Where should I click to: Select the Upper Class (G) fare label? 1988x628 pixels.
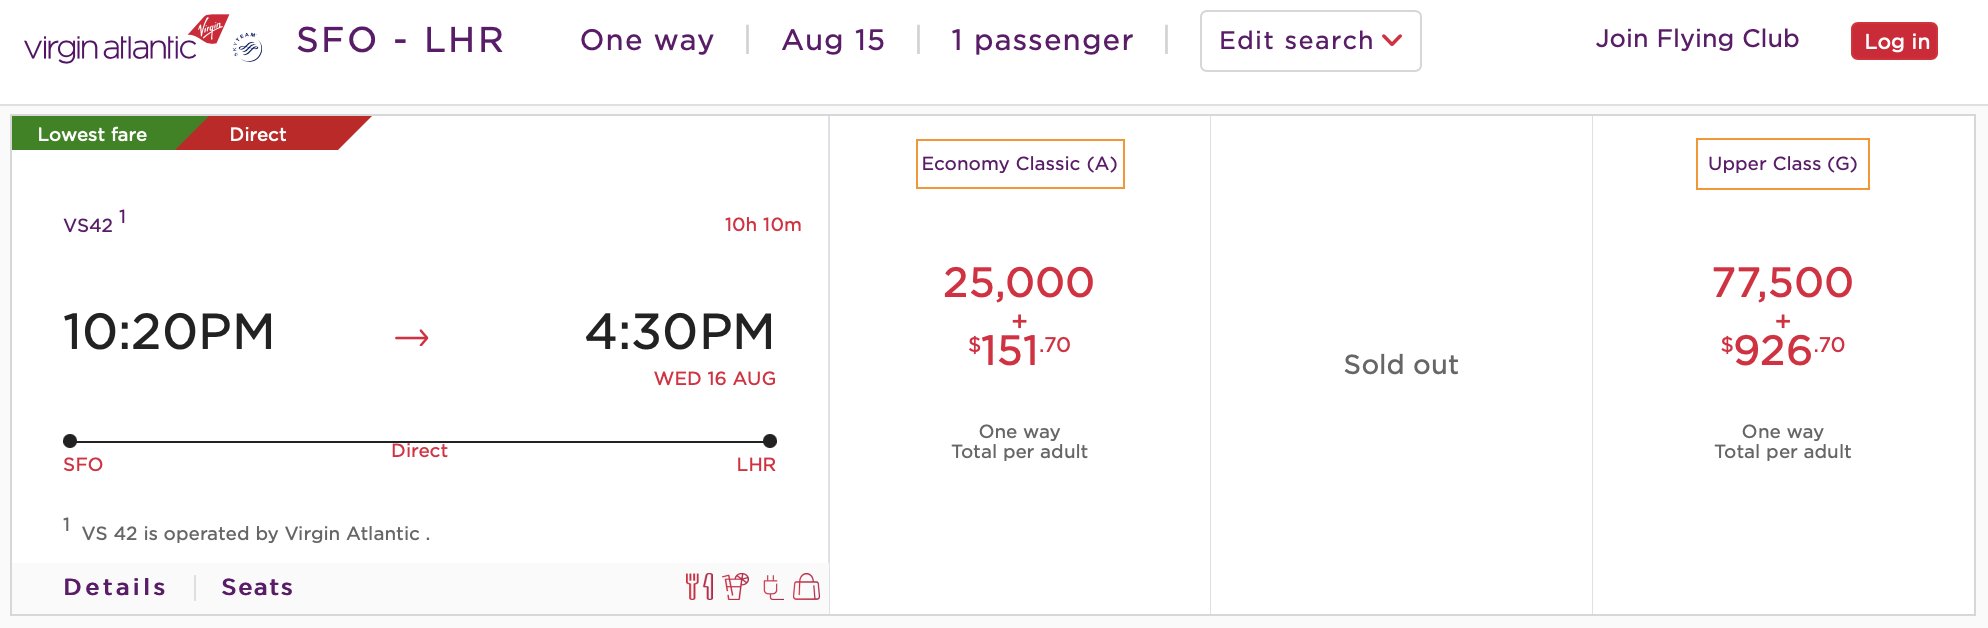(1782, 164)
